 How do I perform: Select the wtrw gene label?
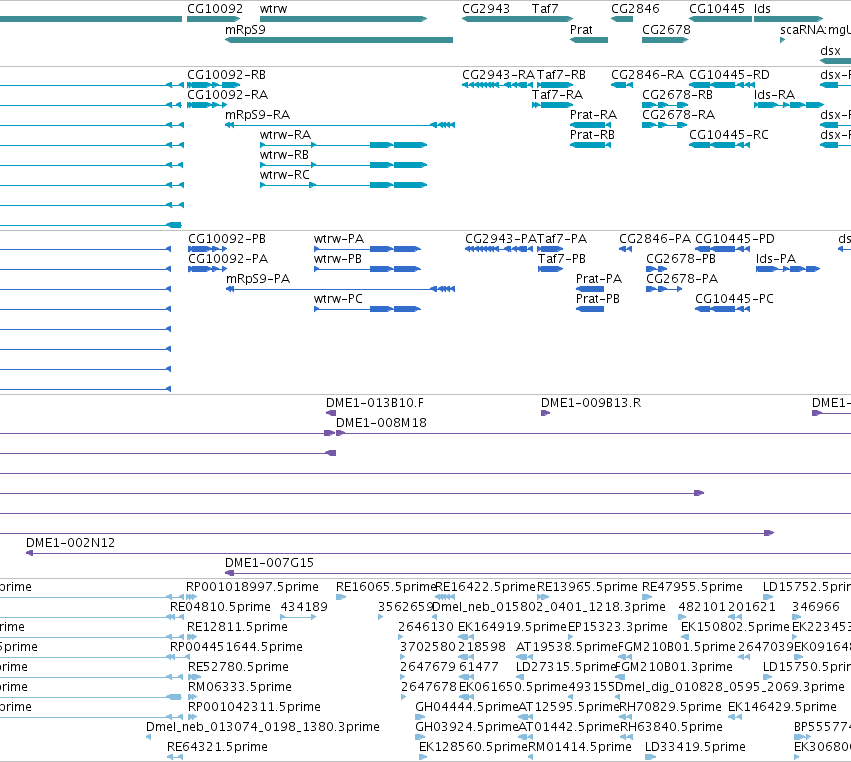coord(274,9)
